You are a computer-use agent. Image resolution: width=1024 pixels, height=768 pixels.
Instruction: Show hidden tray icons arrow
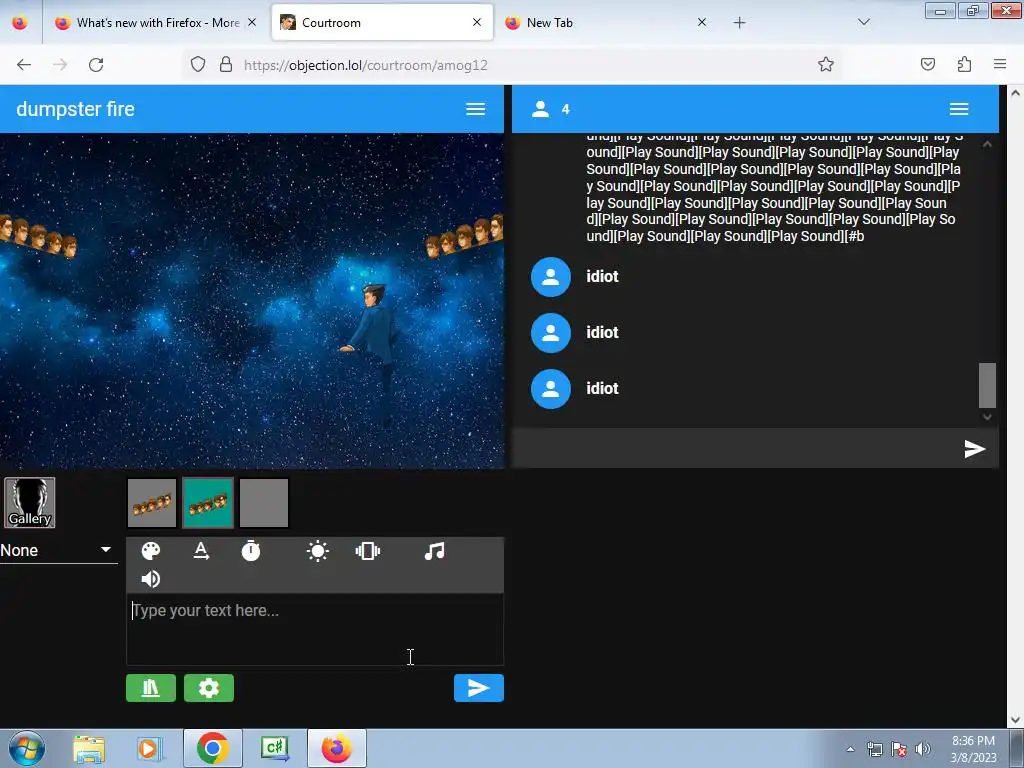coord(850,749)
